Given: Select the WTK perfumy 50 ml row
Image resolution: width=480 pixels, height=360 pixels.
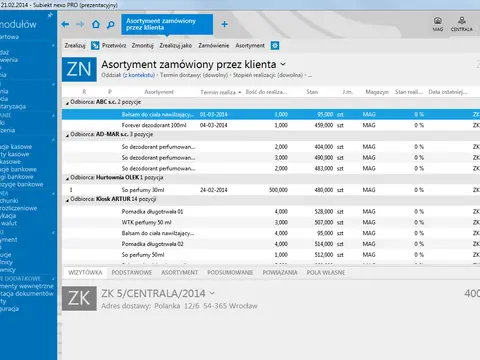Looking at the screenshot, I should click(271, 222).
